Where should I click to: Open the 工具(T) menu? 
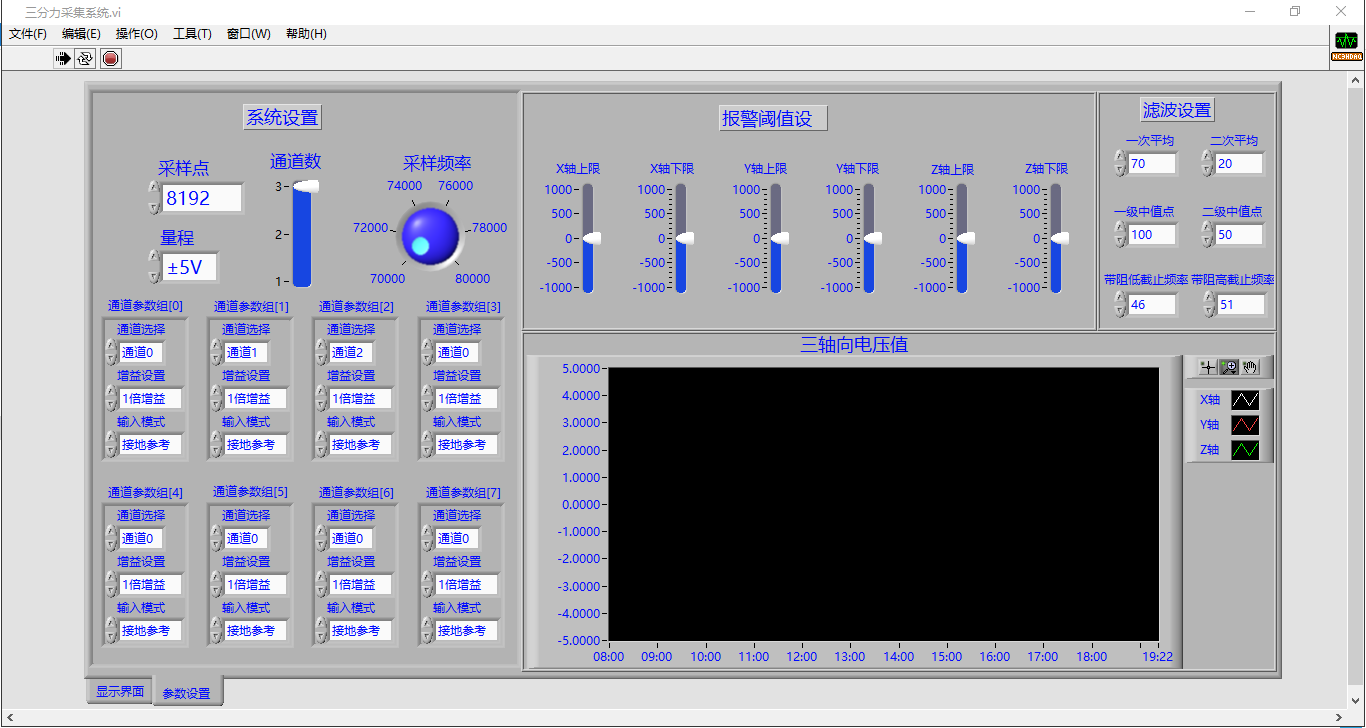coord(192,34)
